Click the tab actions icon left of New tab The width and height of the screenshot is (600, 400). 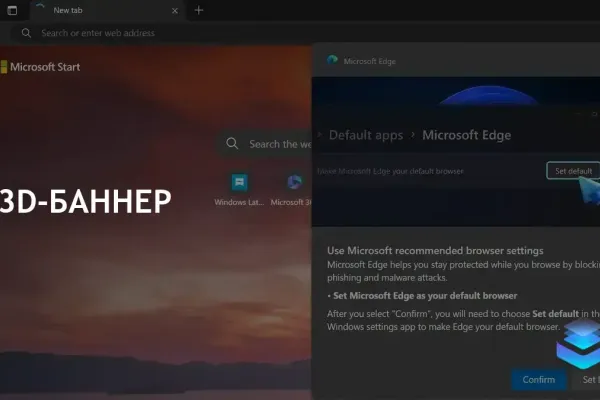tap(12, 10)
